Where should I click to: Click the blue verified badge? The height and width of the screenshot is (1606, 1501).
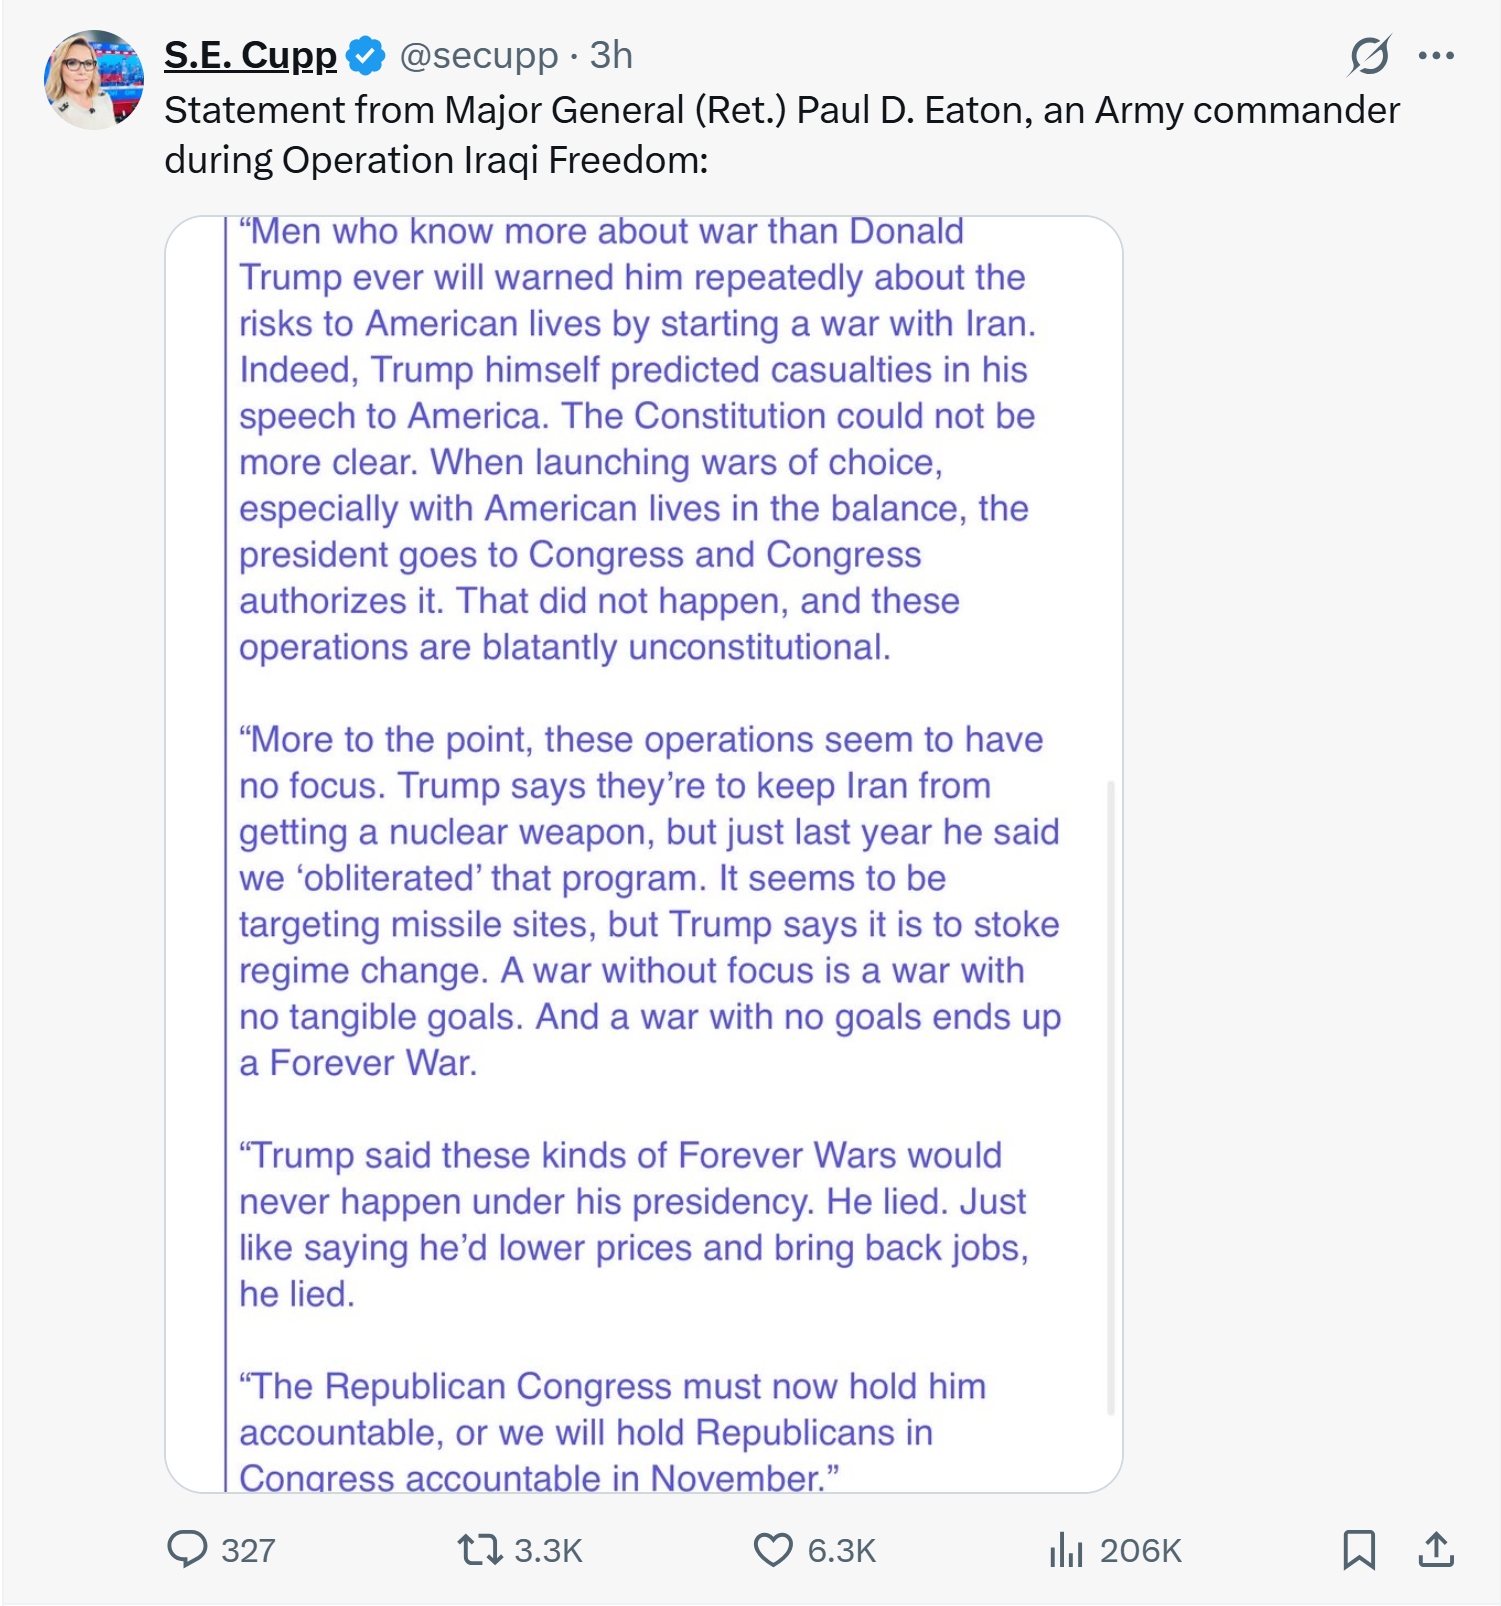[x=365, y=56]
